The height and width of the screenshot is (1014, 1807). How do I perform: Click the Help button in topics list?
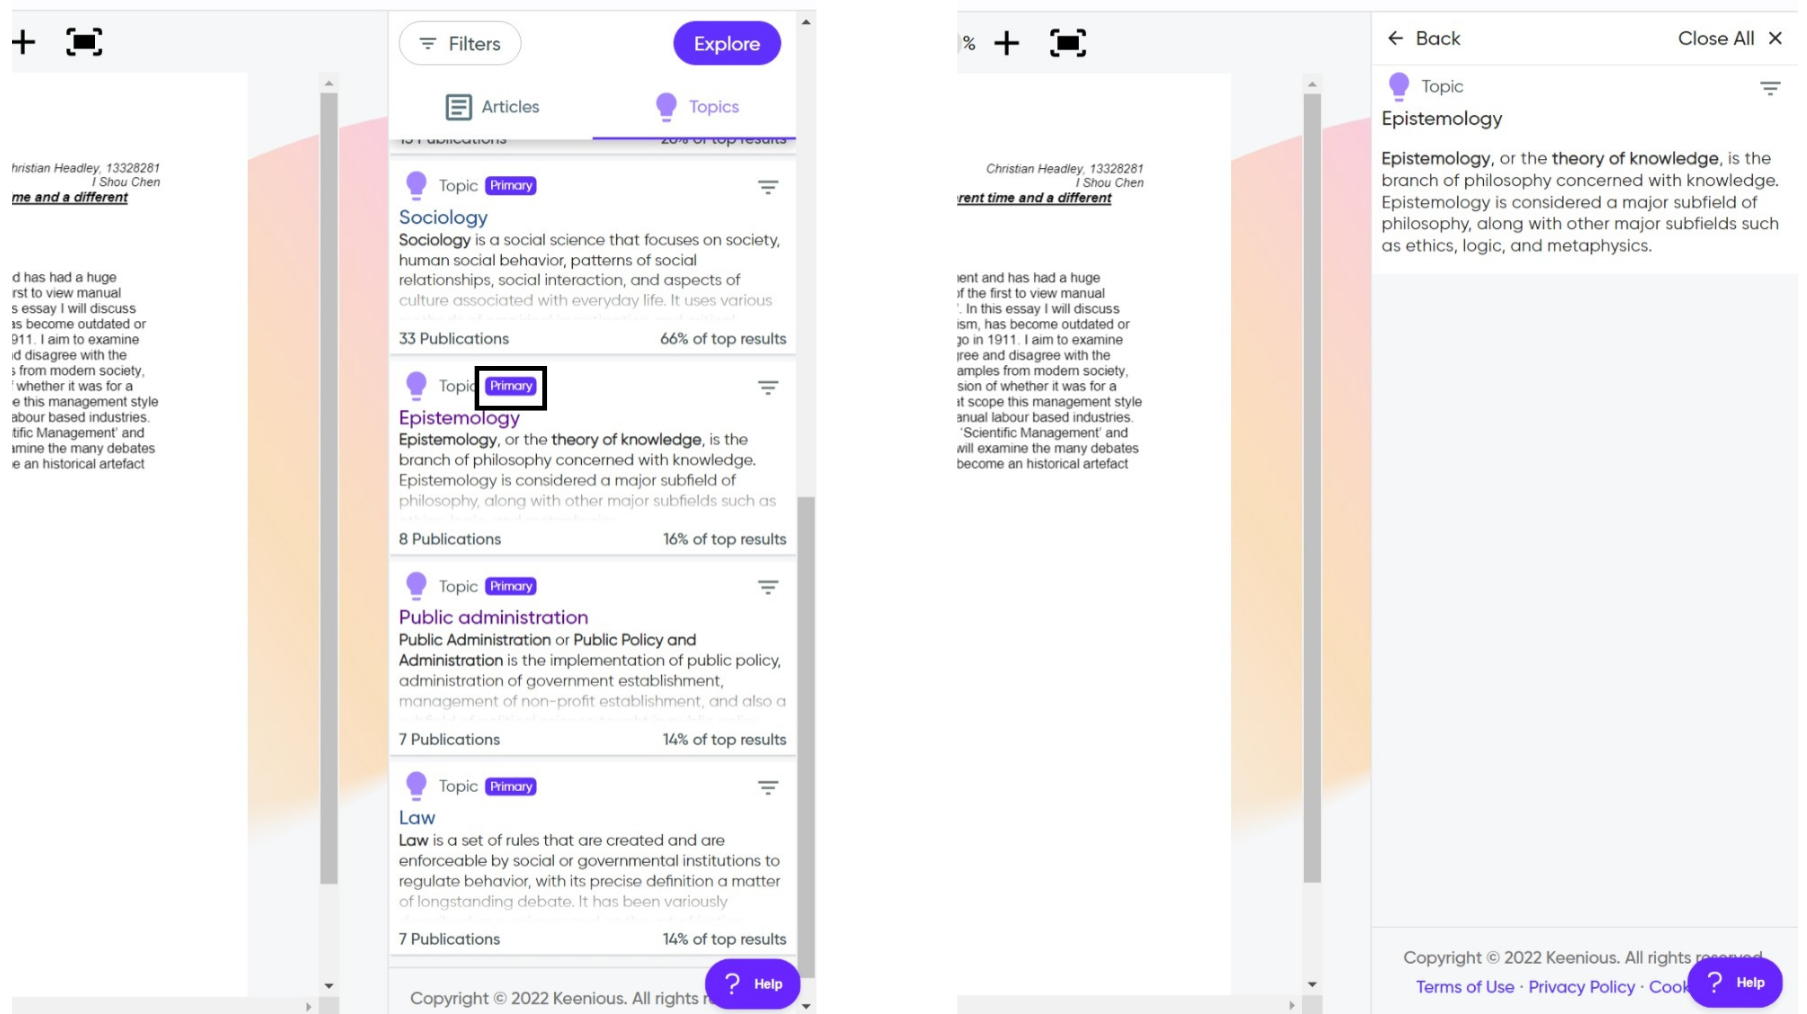click(753, 984)
